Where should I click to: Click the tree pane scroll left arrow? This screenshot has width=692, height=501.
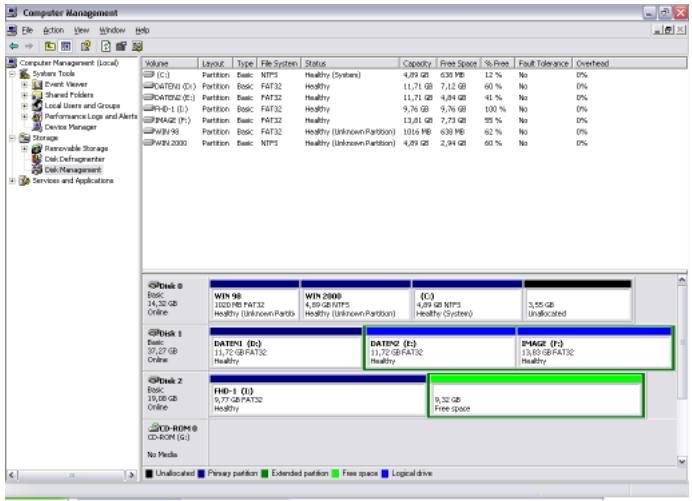(12, 475)
